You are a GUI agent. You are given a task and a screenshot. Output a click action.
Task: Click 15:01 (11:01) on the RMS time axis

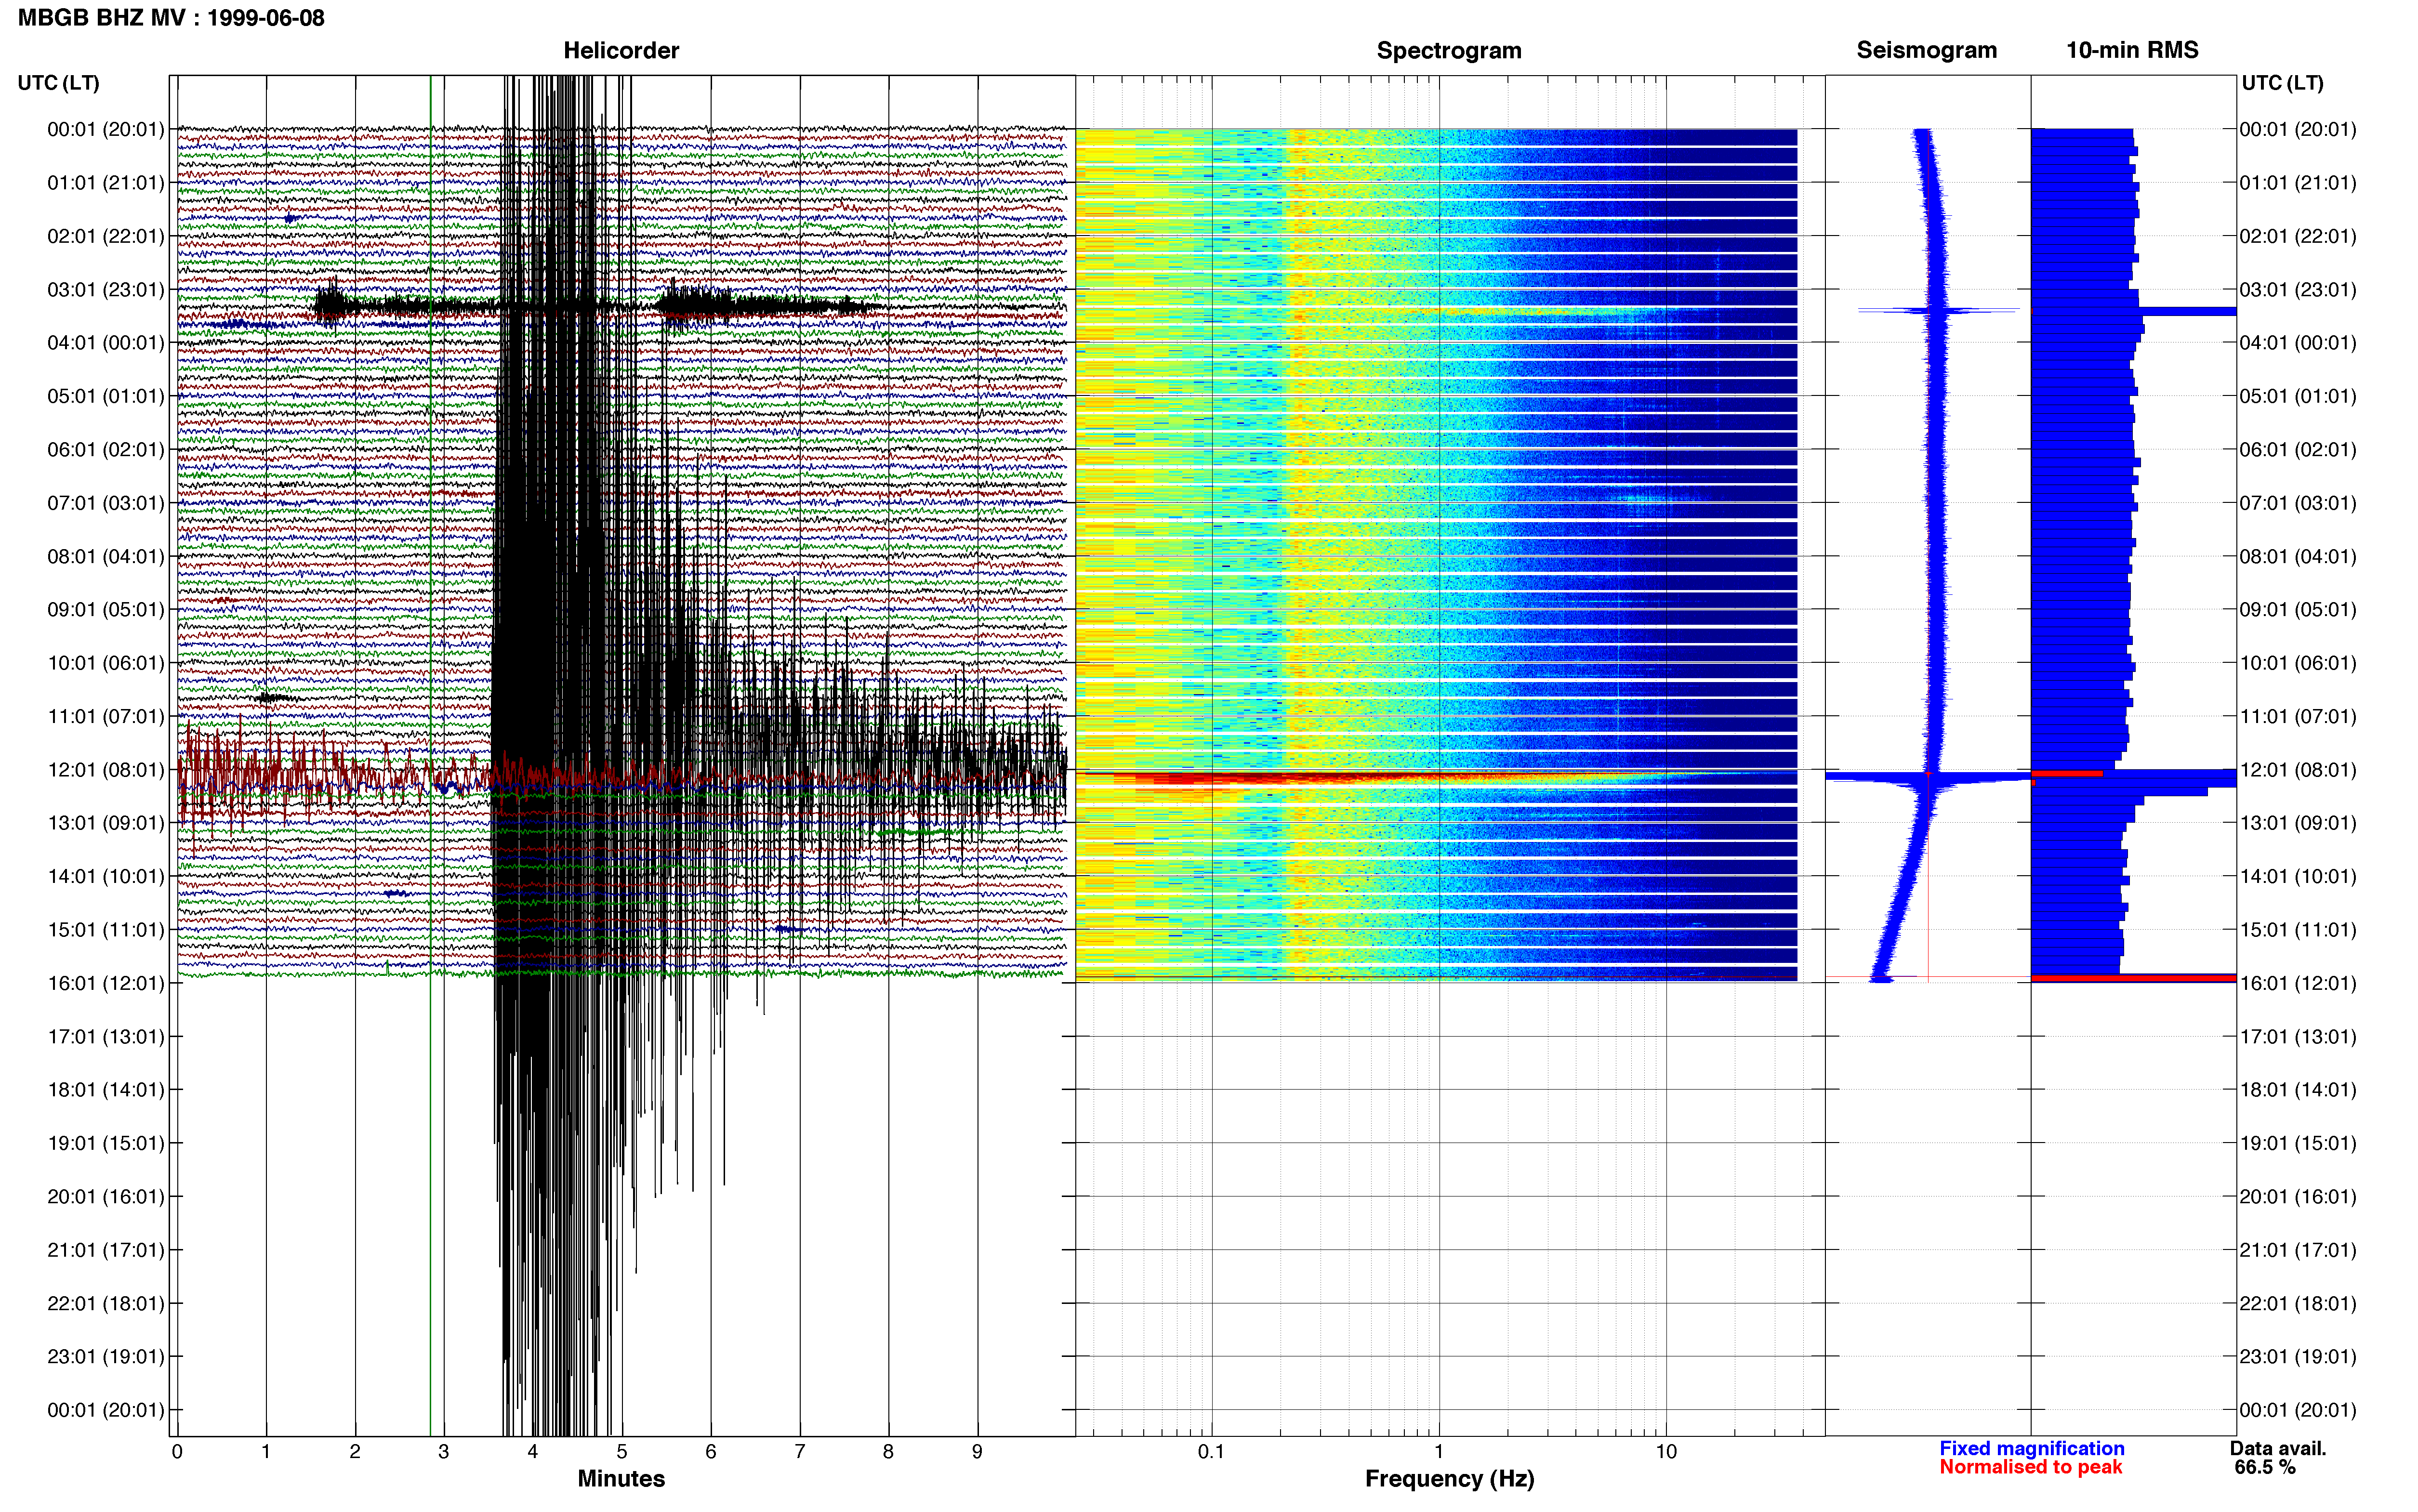pos(2298,930)
